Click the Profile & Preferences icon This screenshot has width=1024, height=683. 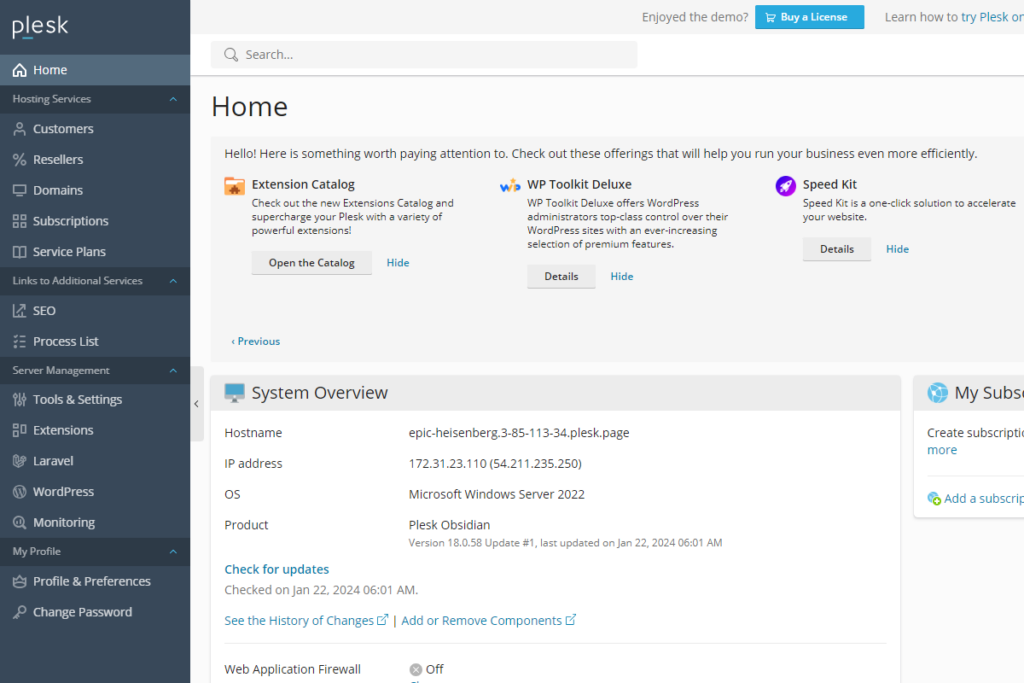(20, 581)
